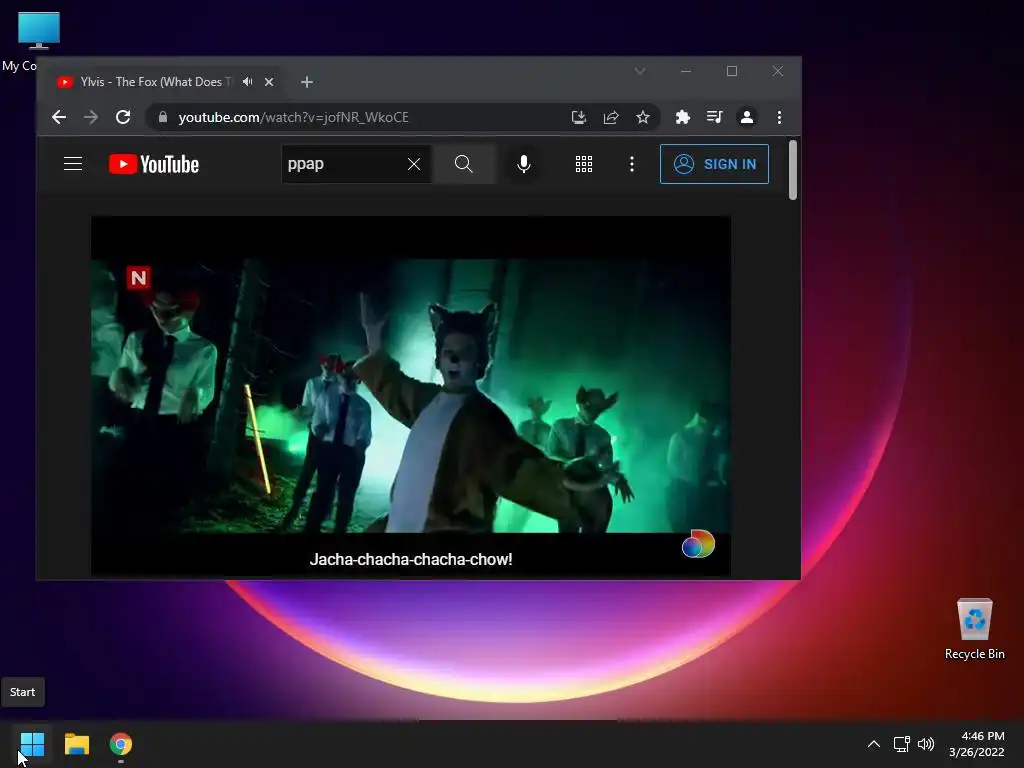The height and width of the screenshot is (768, 1024).
Task: Open the network icon in system tray
Action: tap(902, 744)
